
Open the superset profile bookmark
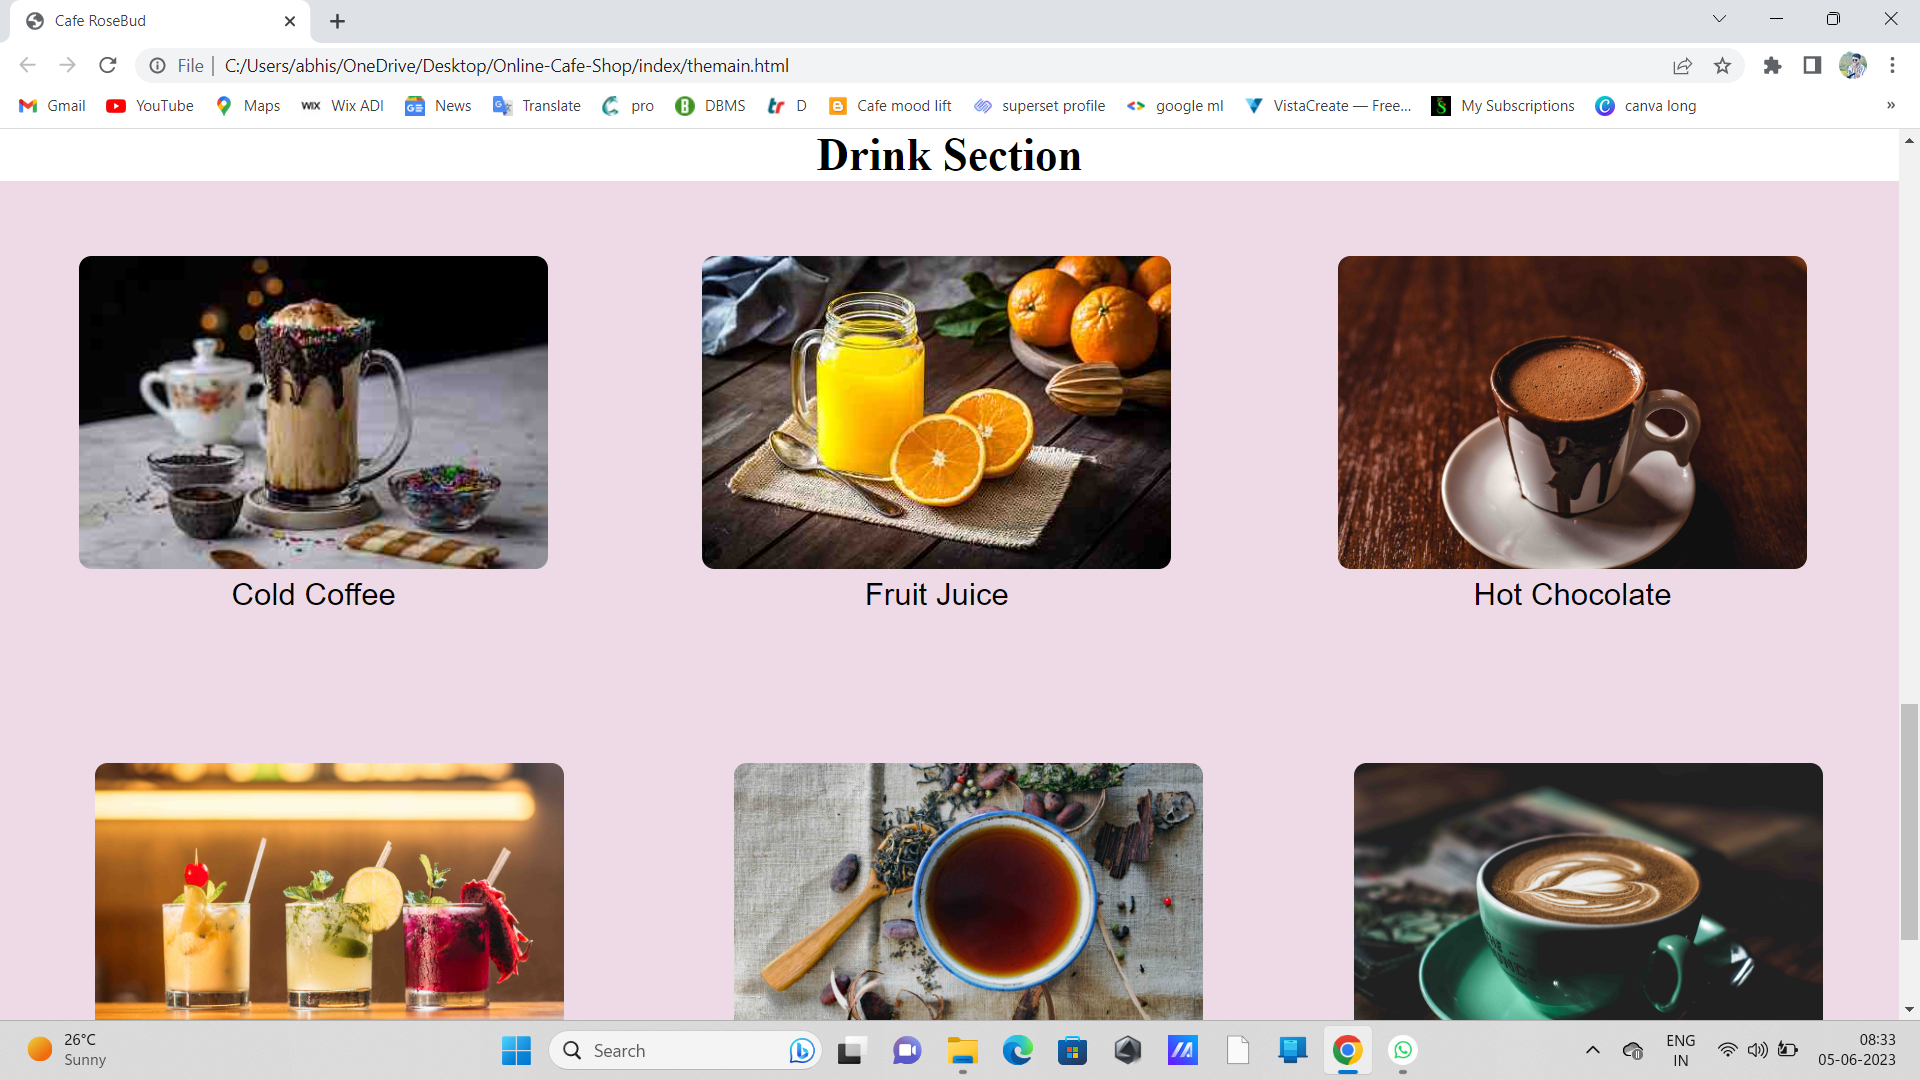(1038, 105)
